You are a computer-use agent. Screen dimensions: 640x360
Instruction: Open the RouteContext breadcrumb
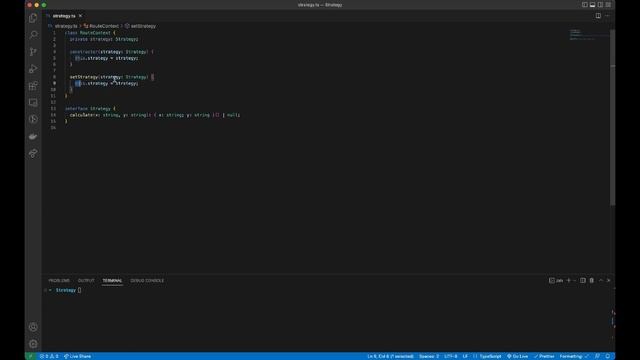point(101,26)
